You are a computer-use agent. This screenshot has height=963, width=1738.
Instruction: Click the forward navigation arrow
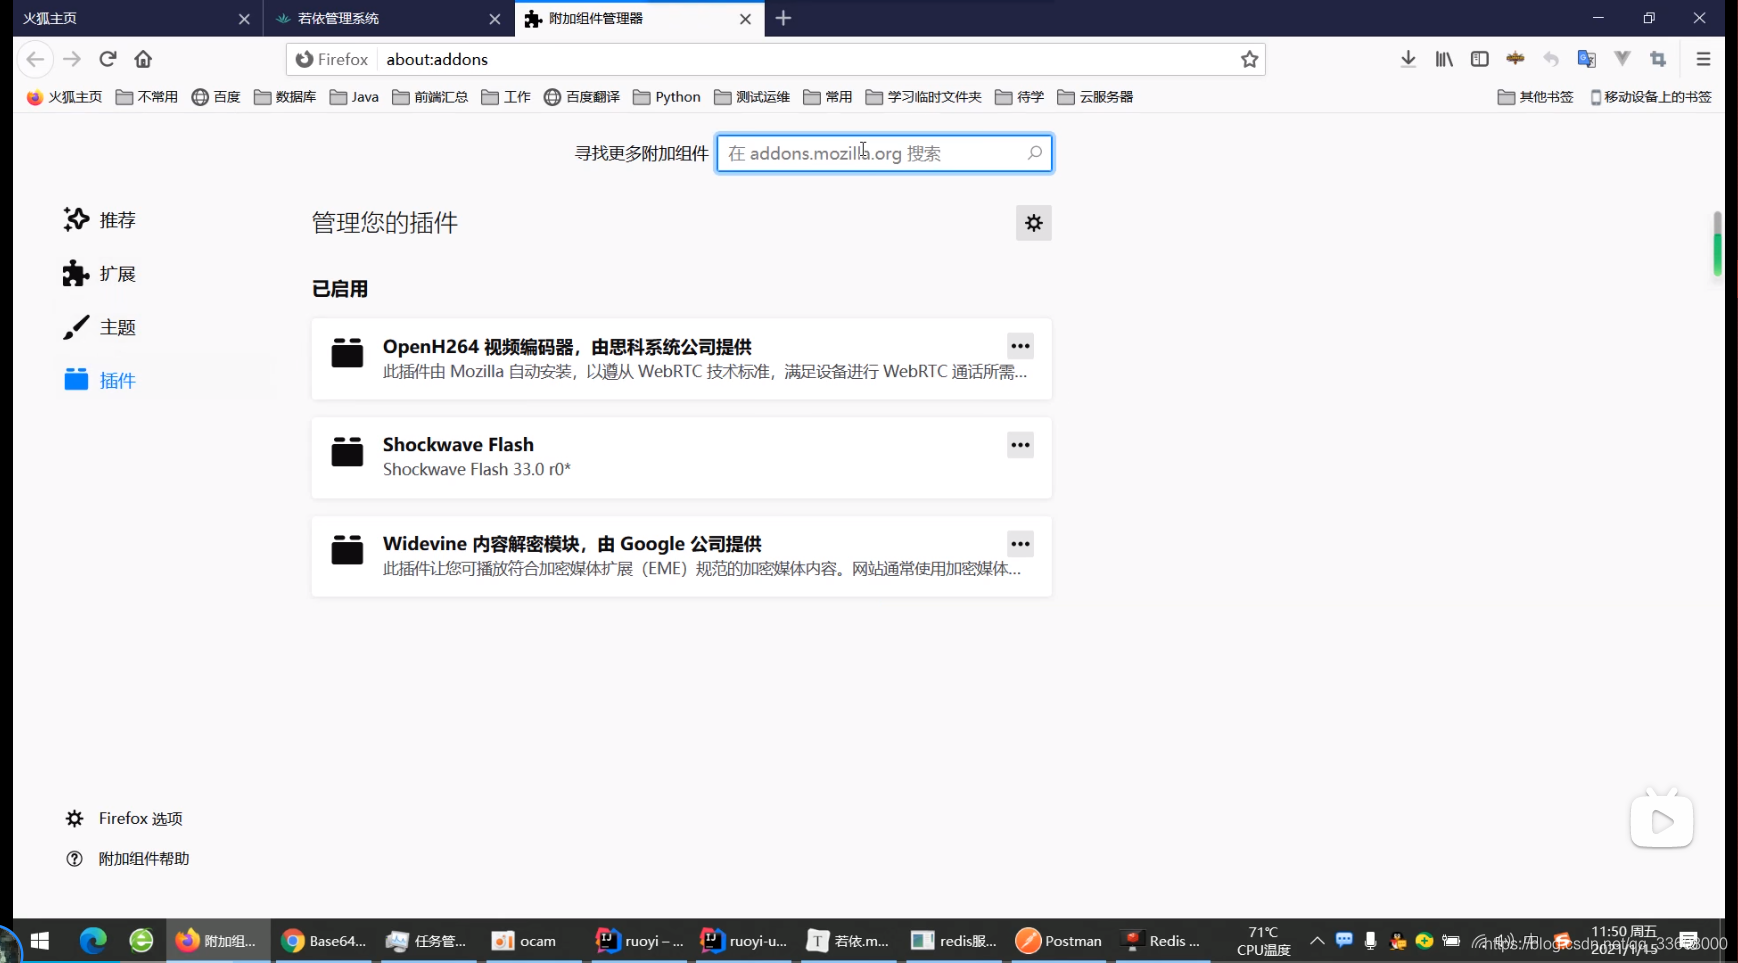coord(72,59)
